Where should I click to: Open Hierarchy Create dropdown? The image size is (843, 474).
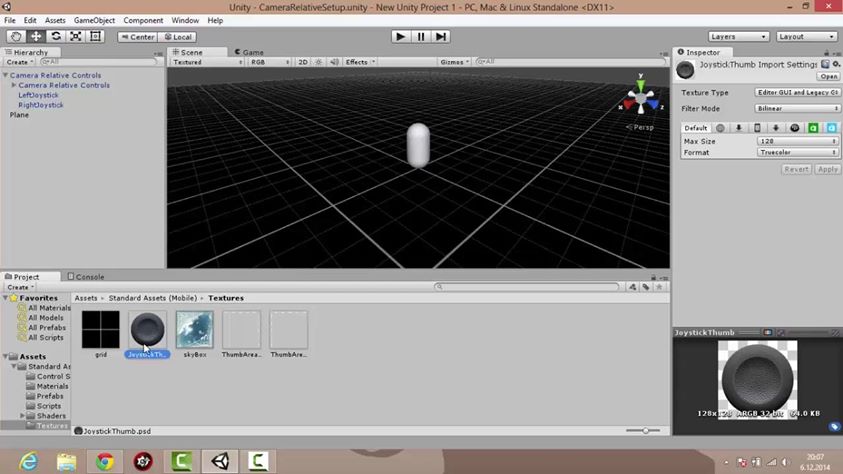click(x=20, y=62)
